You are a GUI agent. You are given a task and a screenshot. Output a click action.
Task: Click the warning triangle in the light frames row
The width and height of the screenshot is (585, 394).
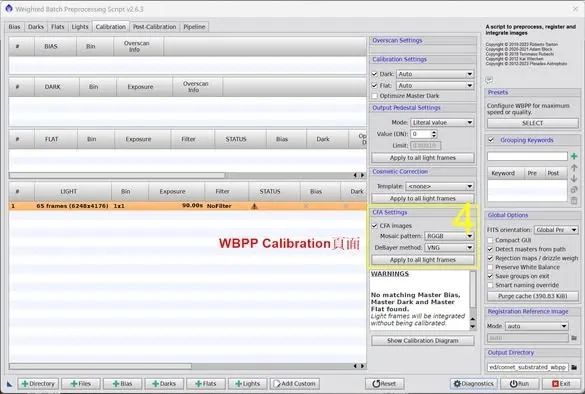pyautogui.click(x=254, y=206)
